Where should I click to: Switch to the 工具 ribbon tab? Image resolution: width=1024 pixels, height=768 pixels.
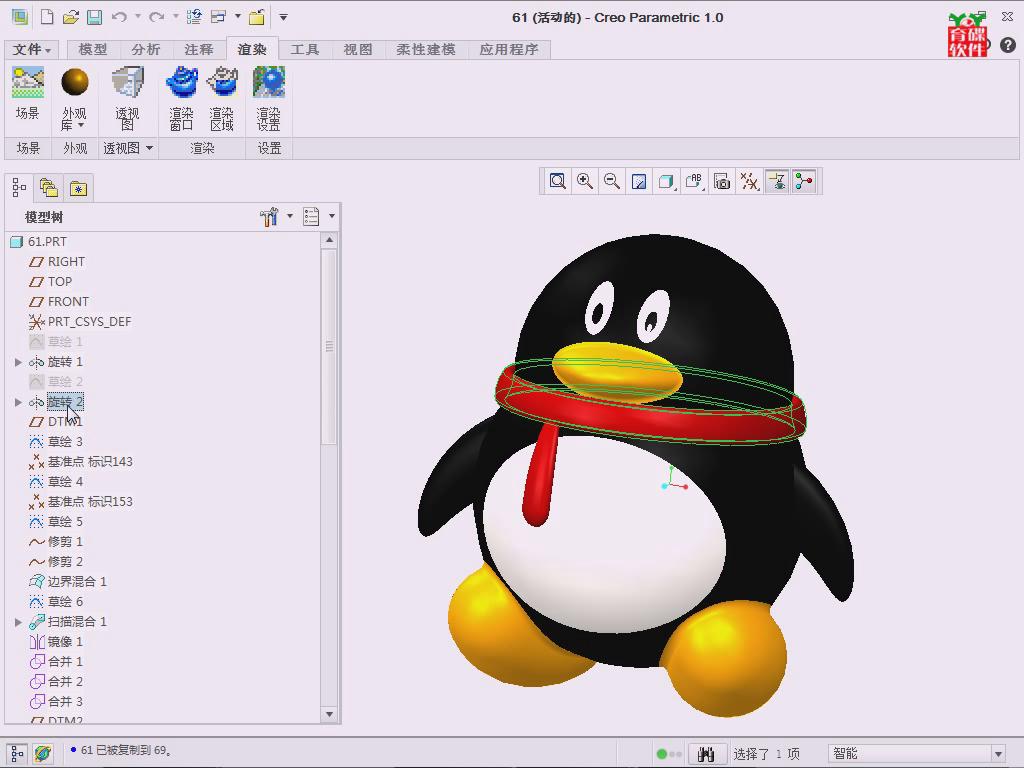pos(305,50)
